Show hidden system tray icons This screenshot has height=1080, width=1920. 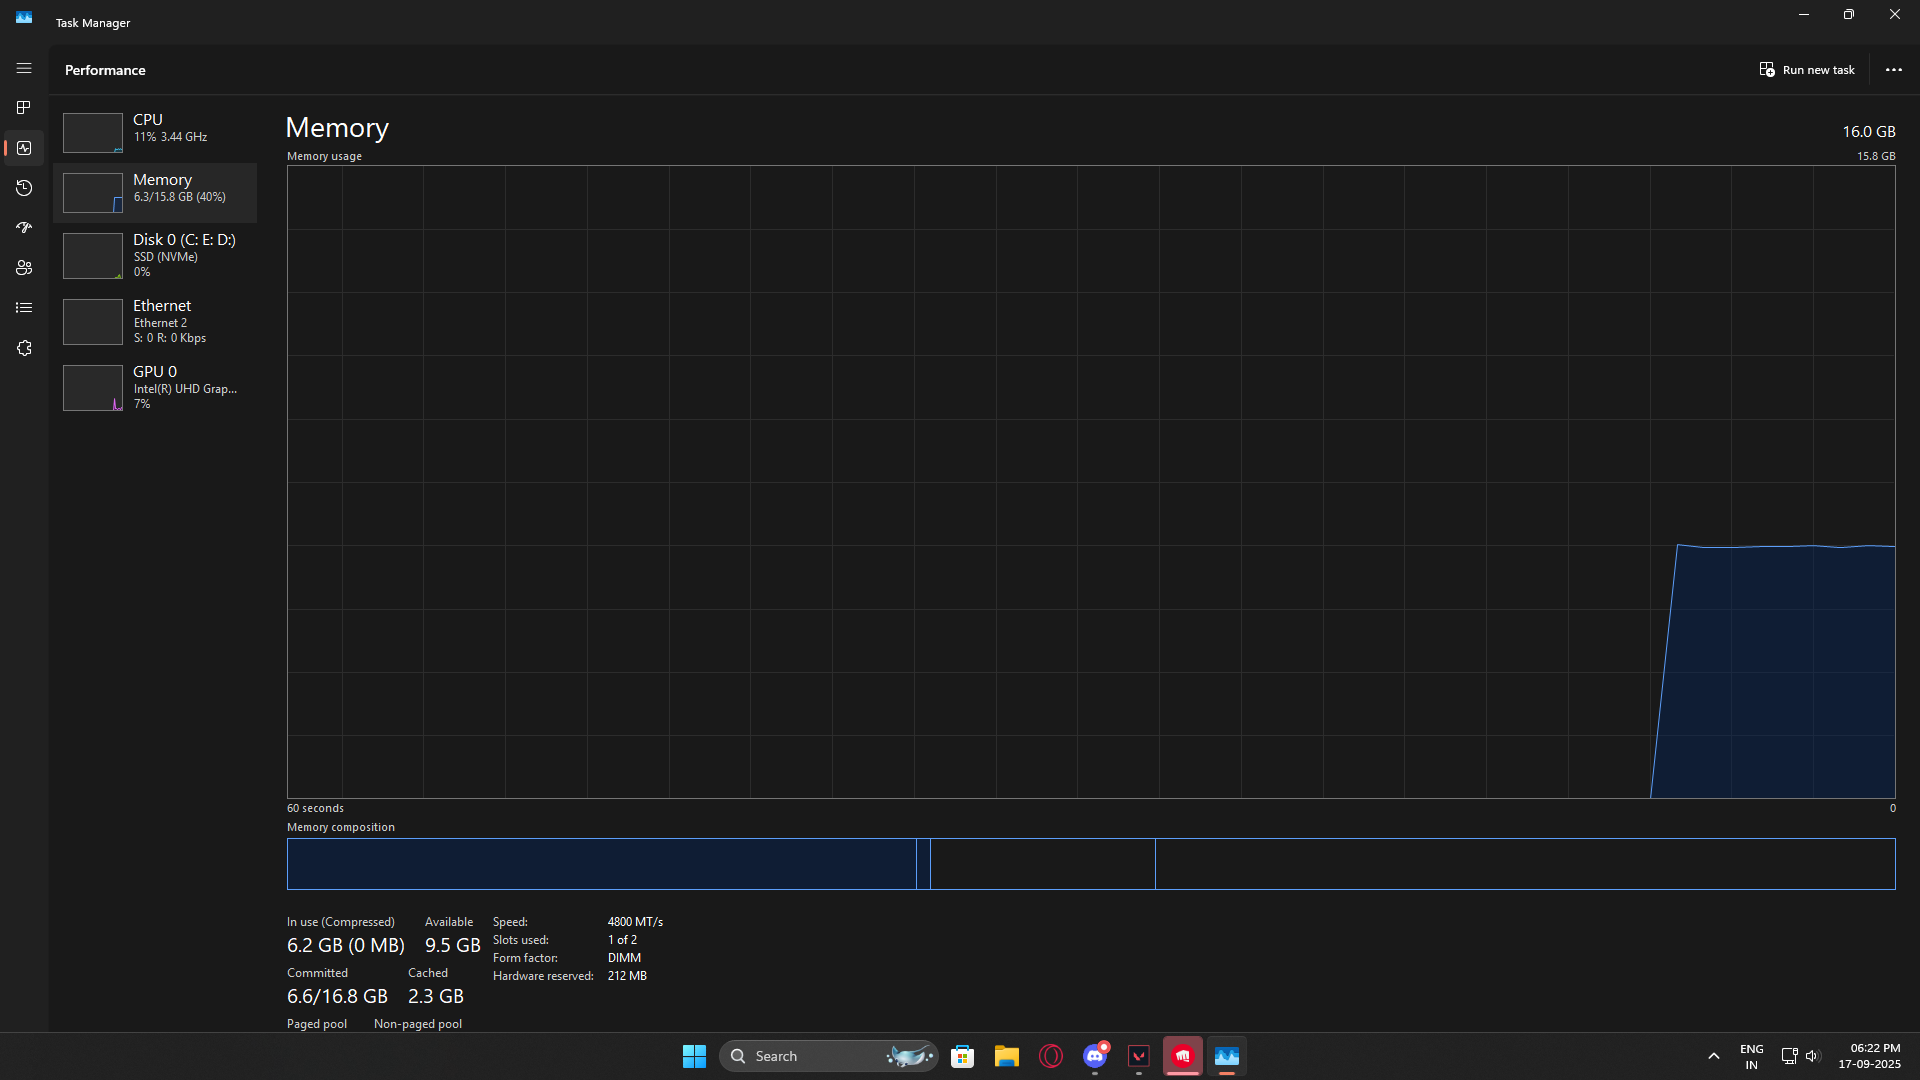1713,1056
